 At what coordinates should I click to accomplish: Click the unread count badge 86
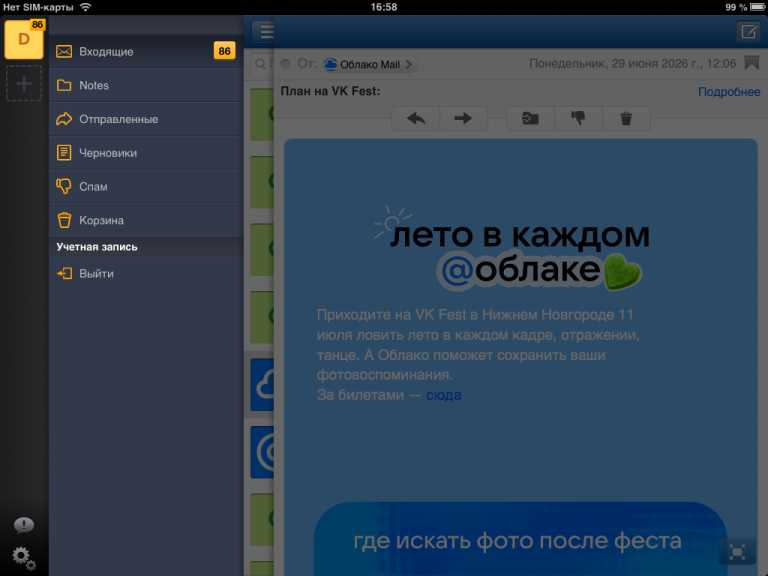pos(224,51)
